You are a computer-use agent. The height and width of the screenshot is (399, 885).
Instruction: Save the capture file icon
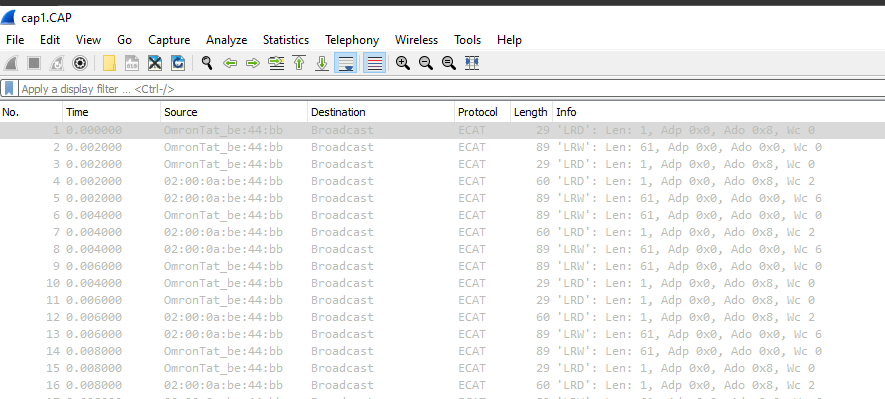click(x=132, y=63)
